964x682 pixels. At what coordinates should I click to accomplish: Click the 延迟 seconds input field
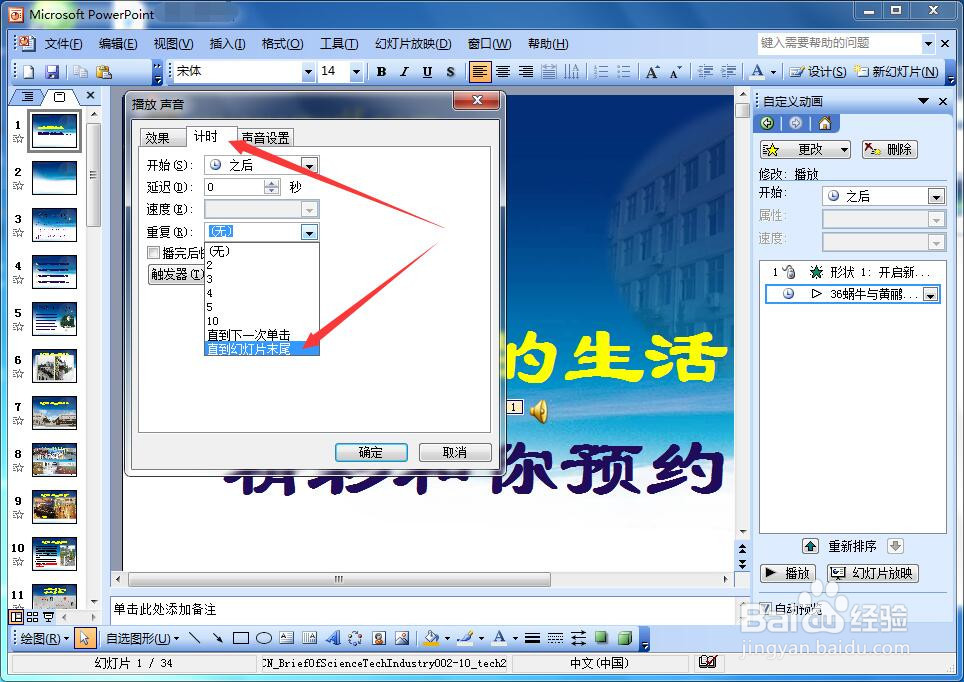[235, 188]
